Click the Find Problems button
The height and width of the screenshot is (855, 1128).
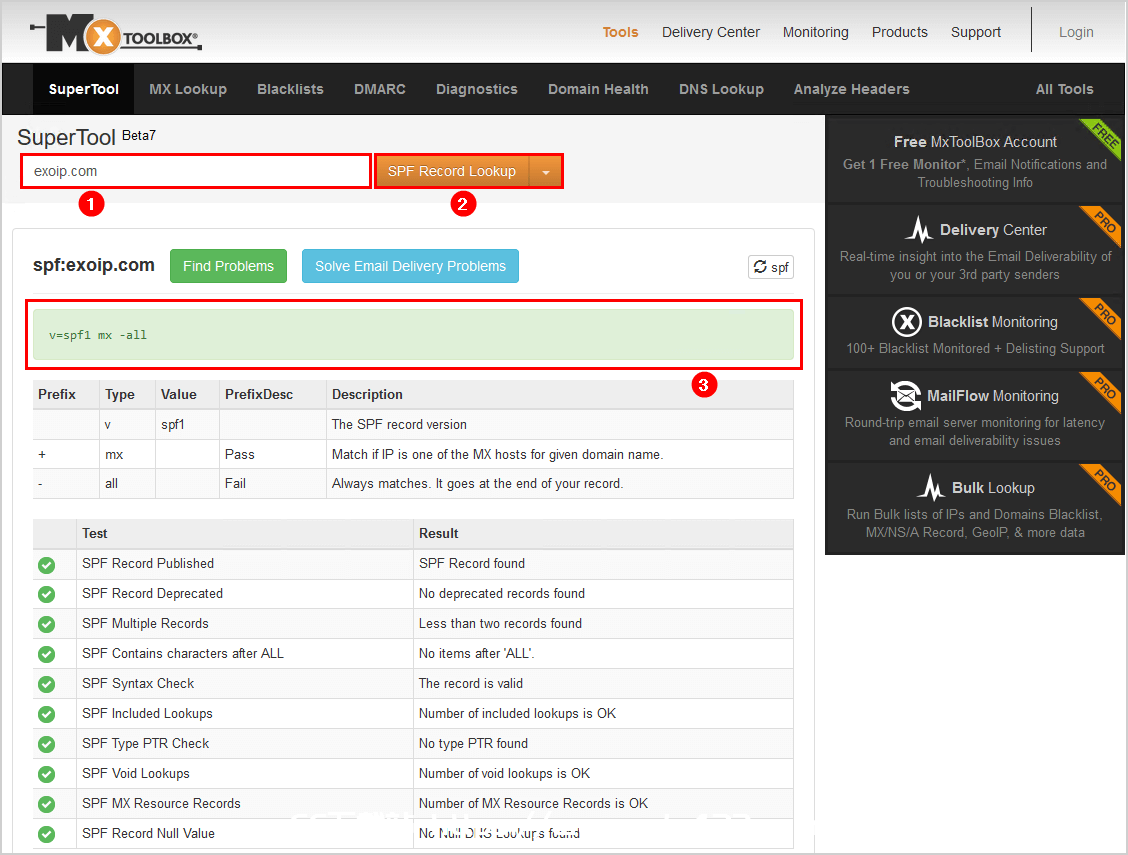point(229,266)
